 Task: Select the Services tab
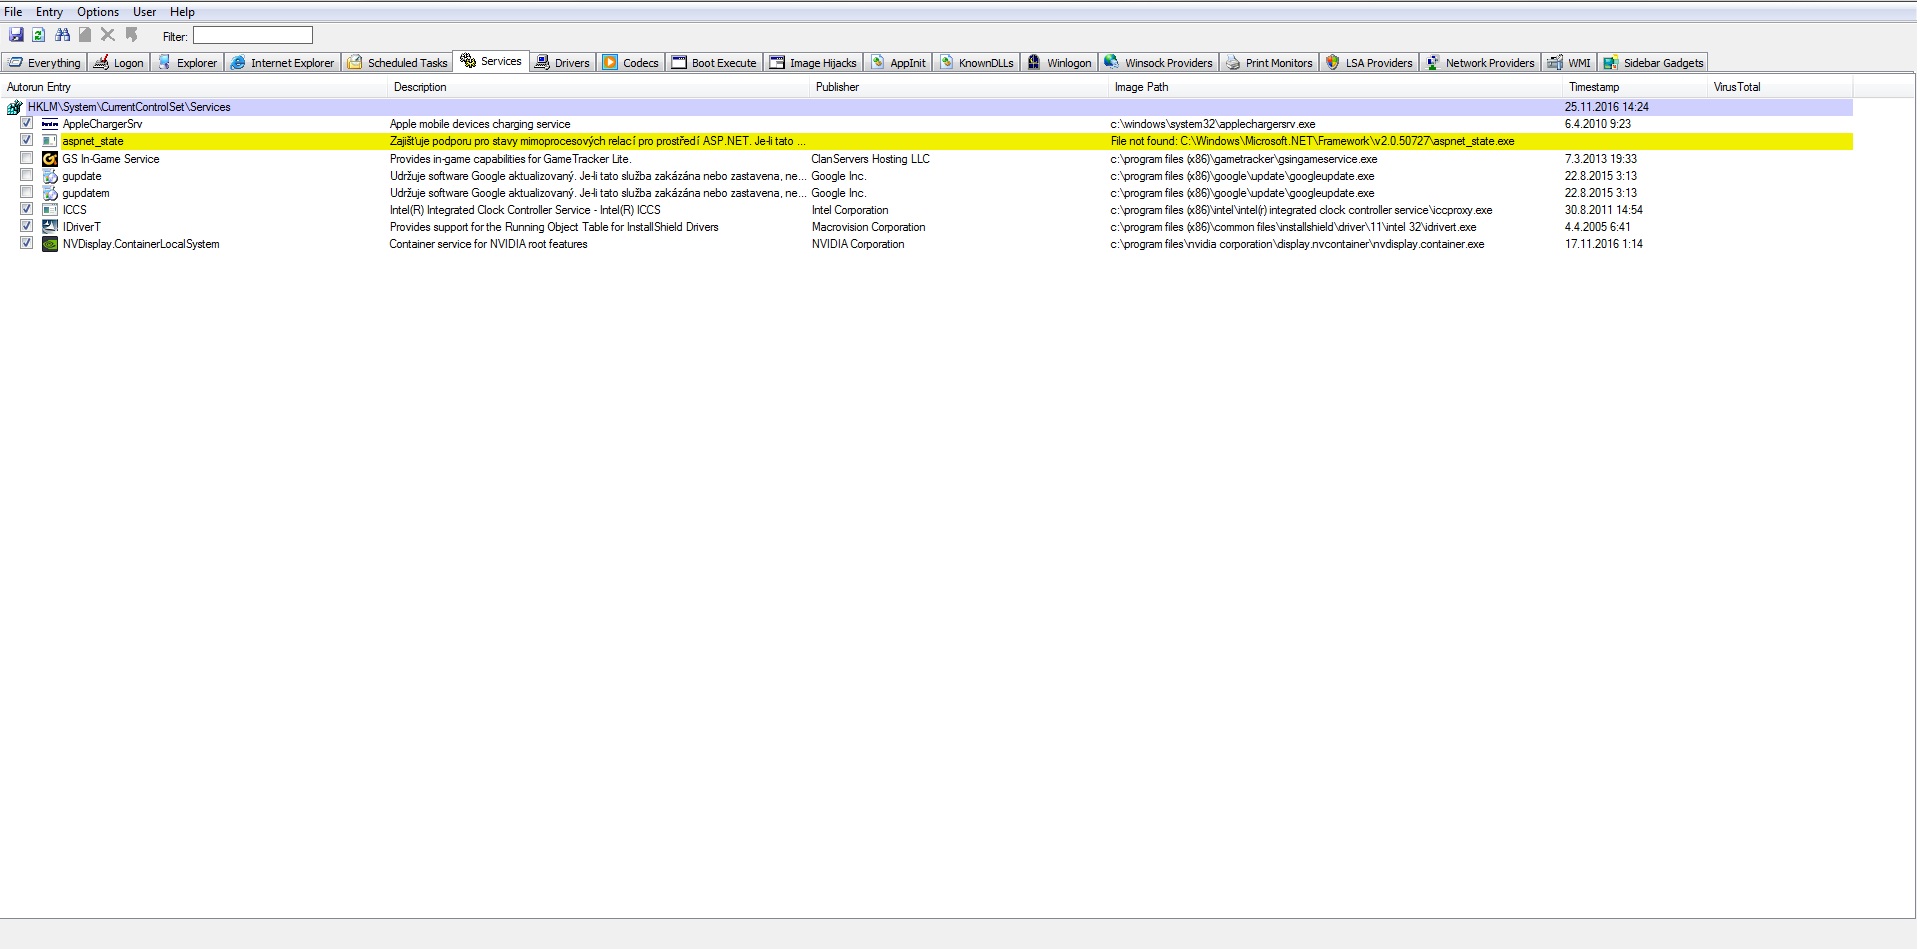pyautogui.click(x=491, y=61)
